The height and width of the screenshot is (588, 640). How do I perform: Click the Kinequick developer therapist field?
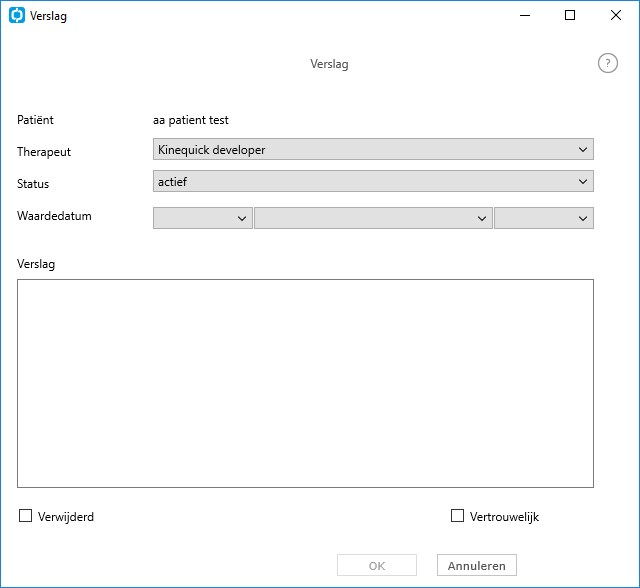[x=373, y=149]
